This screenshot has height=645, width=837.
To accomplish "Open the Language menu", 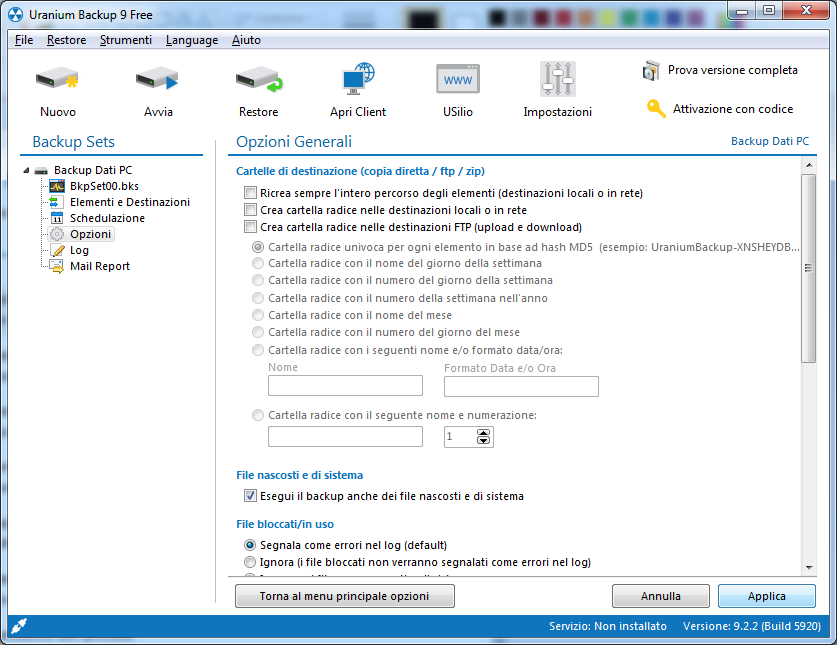I will tap(192, 40).
